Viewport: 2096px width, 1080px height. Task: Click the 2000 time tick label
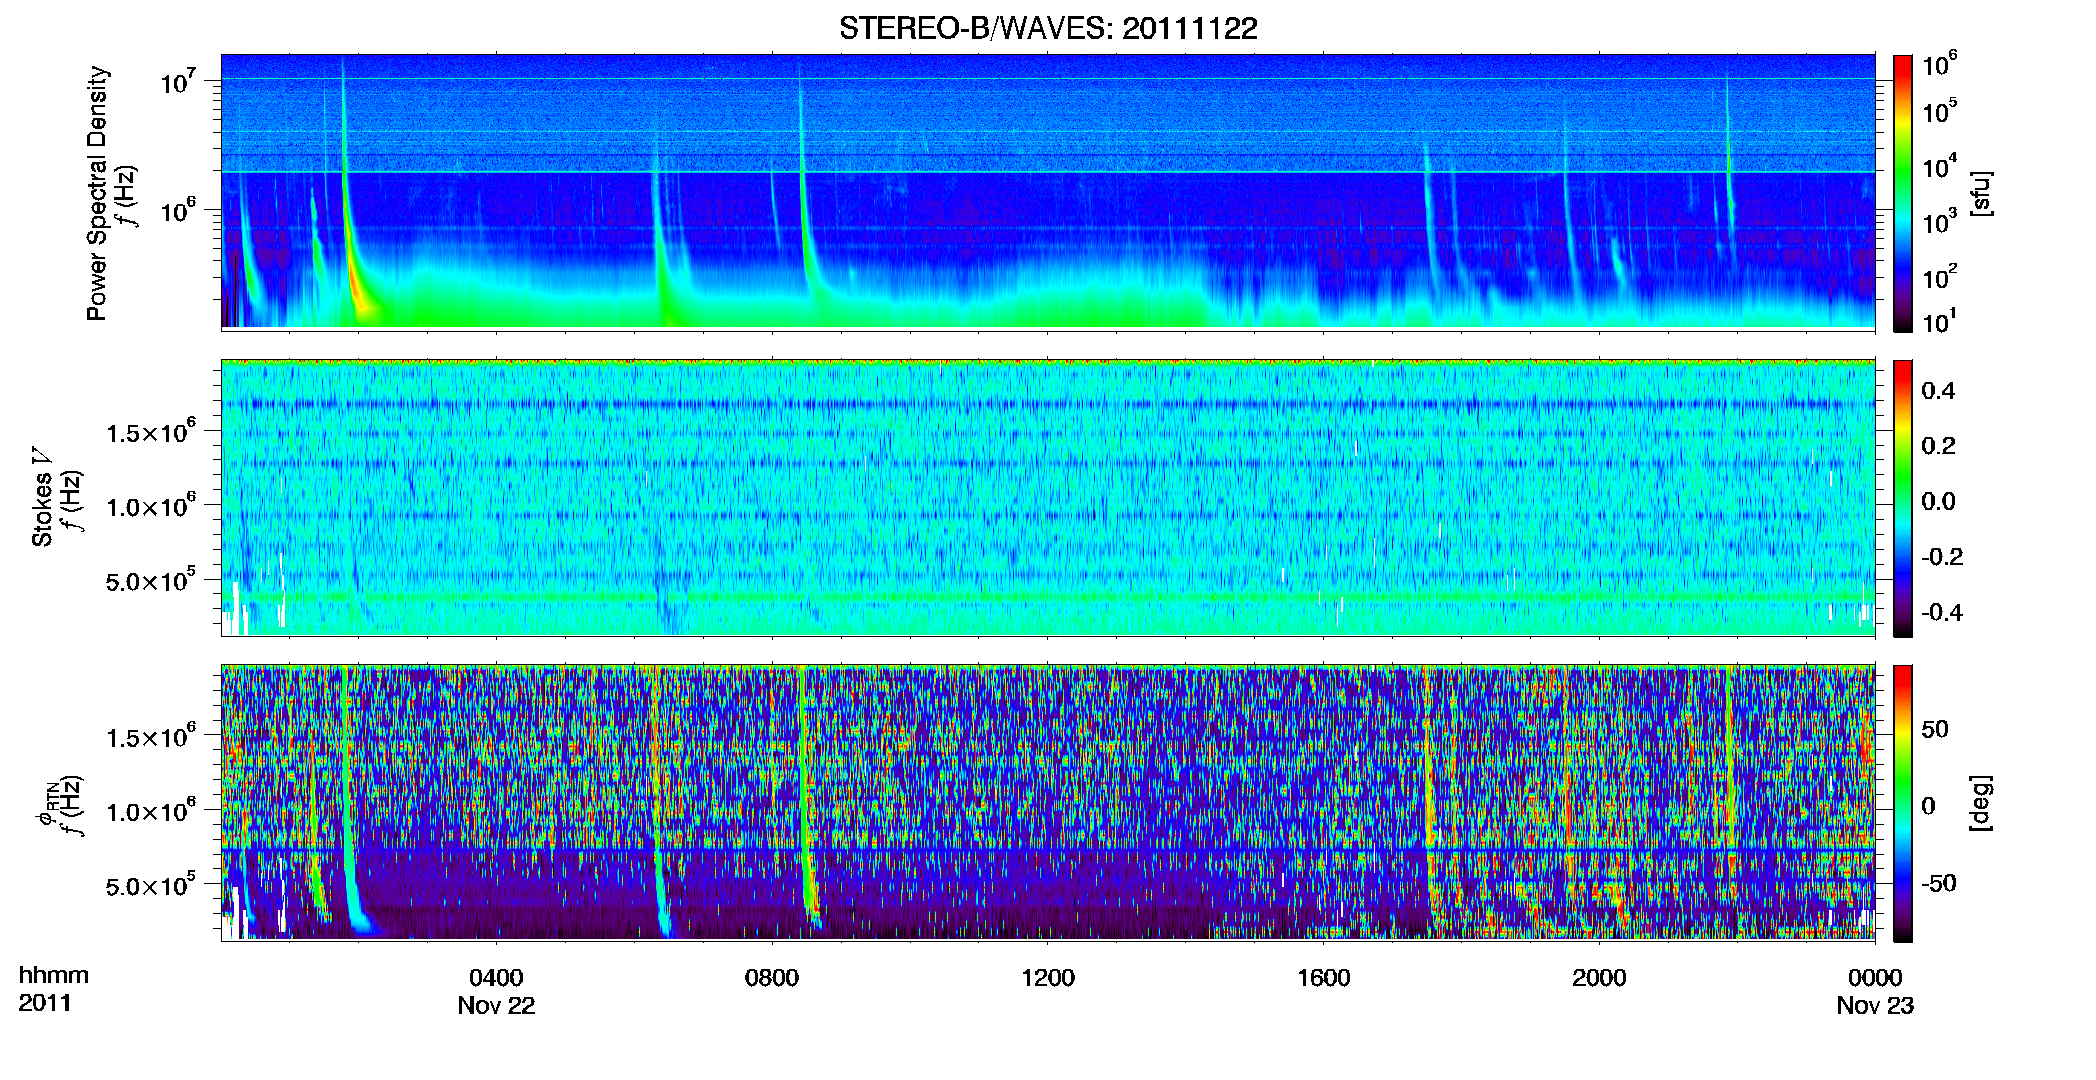point(1599,978)
